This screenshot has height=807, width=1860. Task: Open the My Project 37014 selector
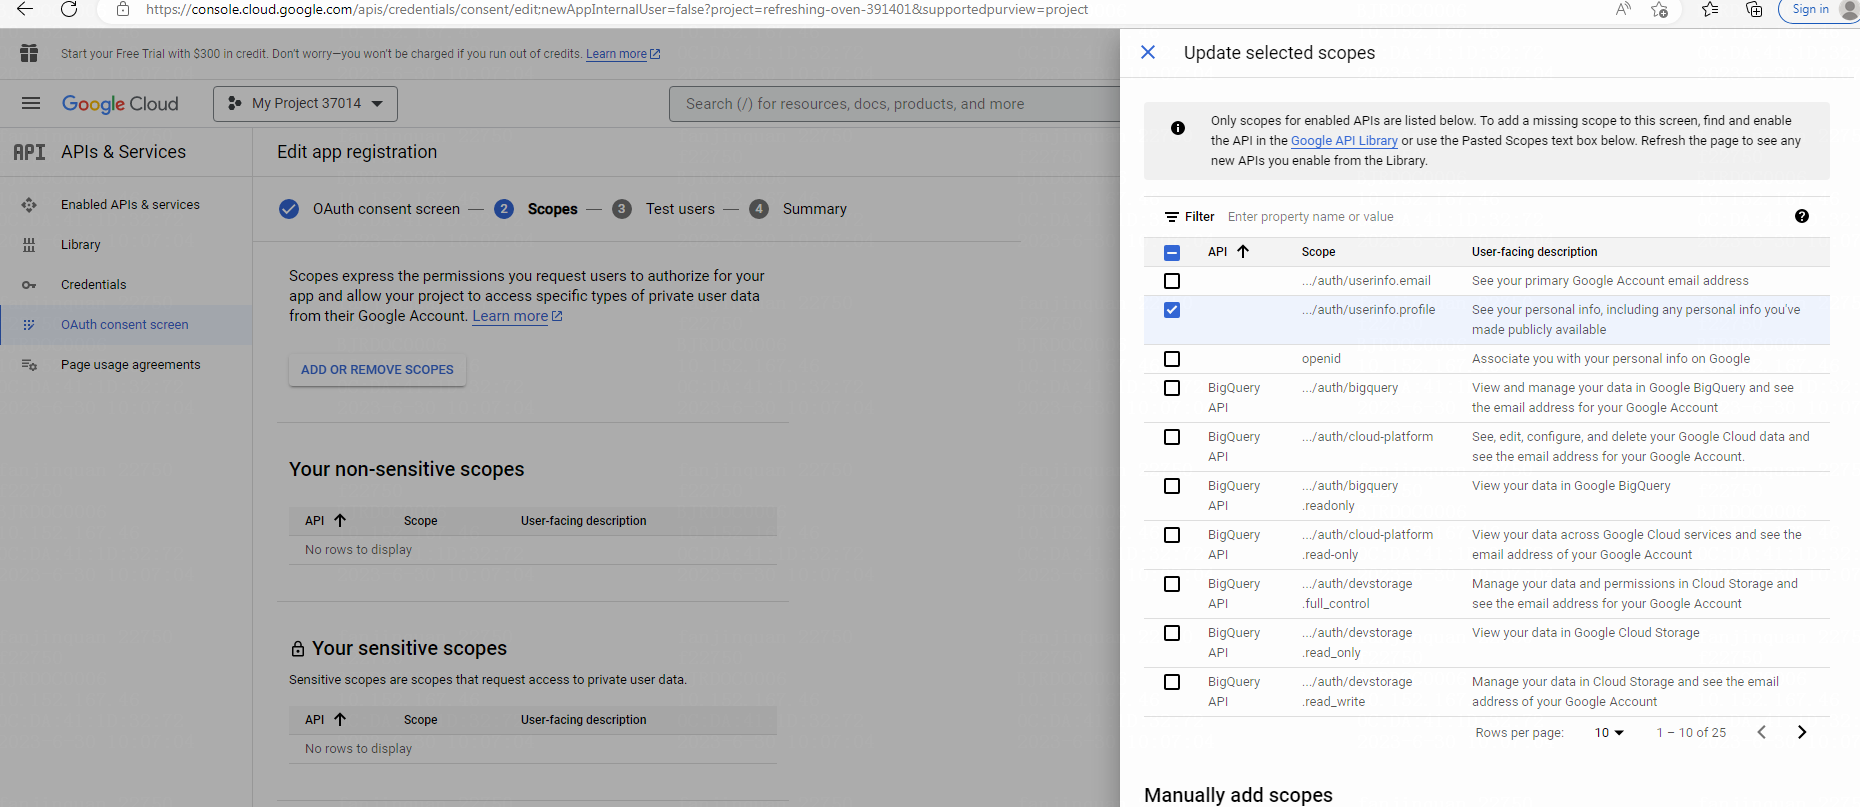(x=305, y=104)
